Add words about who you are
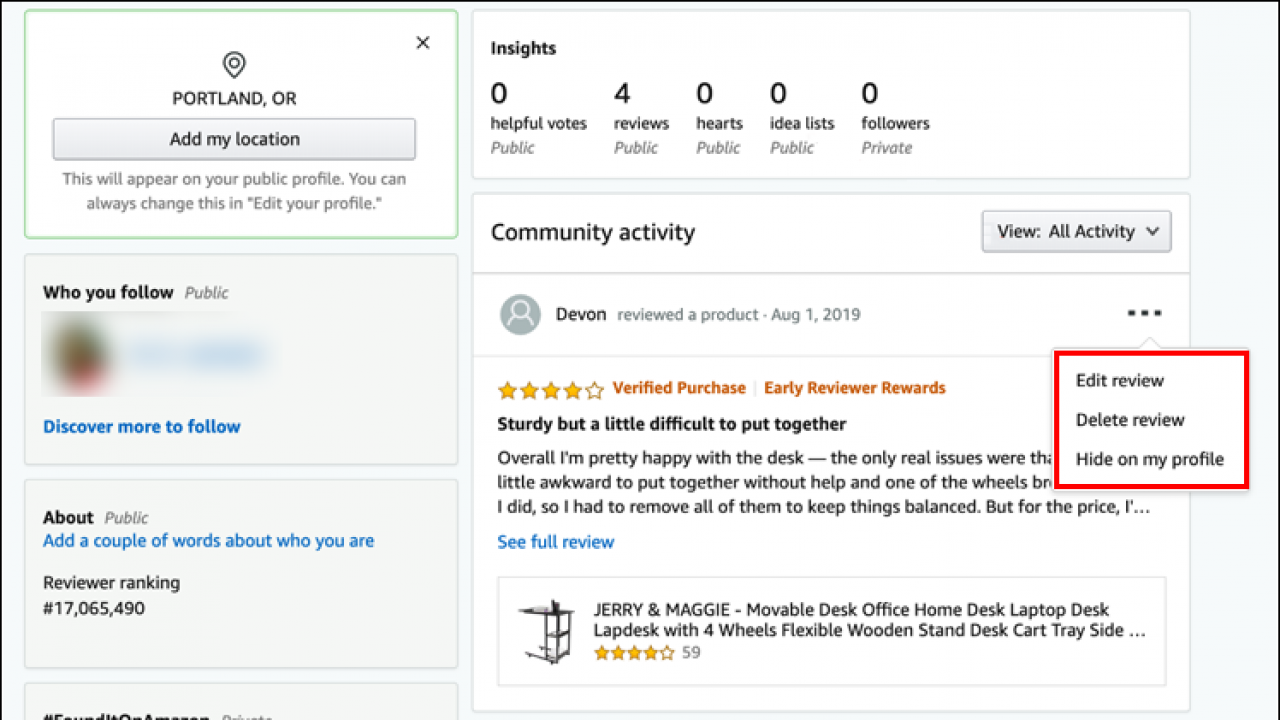The width and height of the screenshot is (1280, 720). tap(208, 540)
